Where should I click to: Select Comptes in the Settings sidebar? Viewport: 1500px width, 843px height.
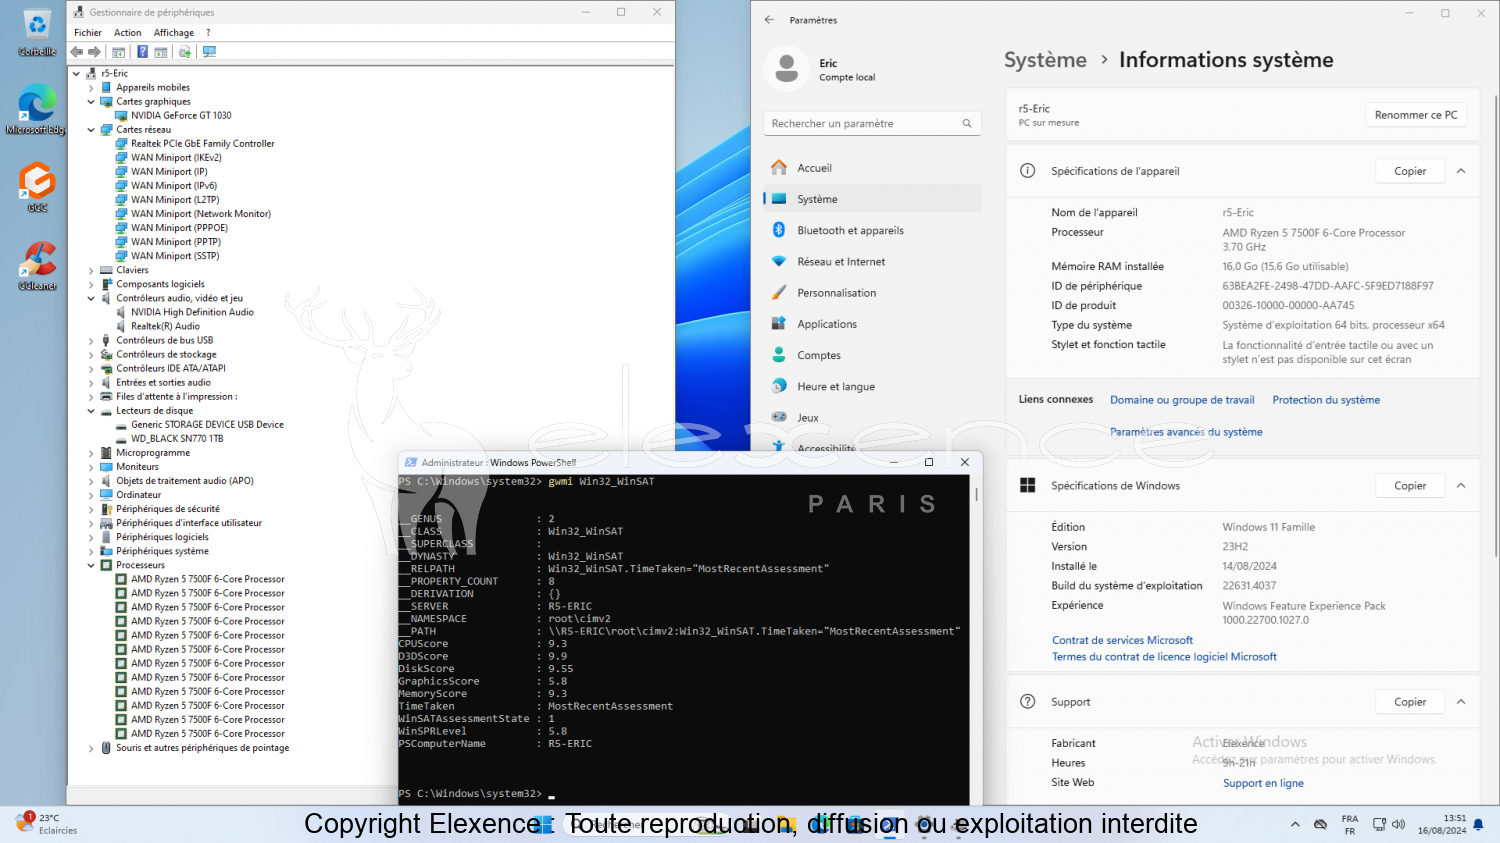click(872, 355)
